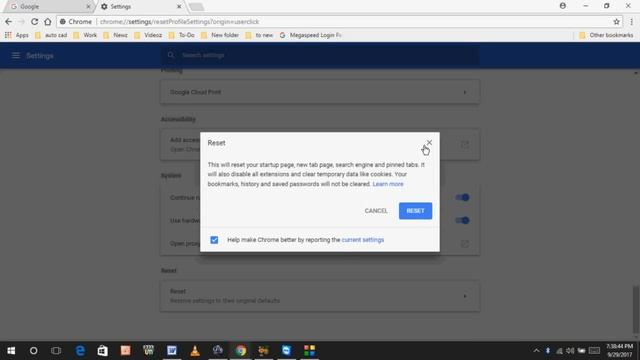Go back with the browser back arrow

point(9,22)
